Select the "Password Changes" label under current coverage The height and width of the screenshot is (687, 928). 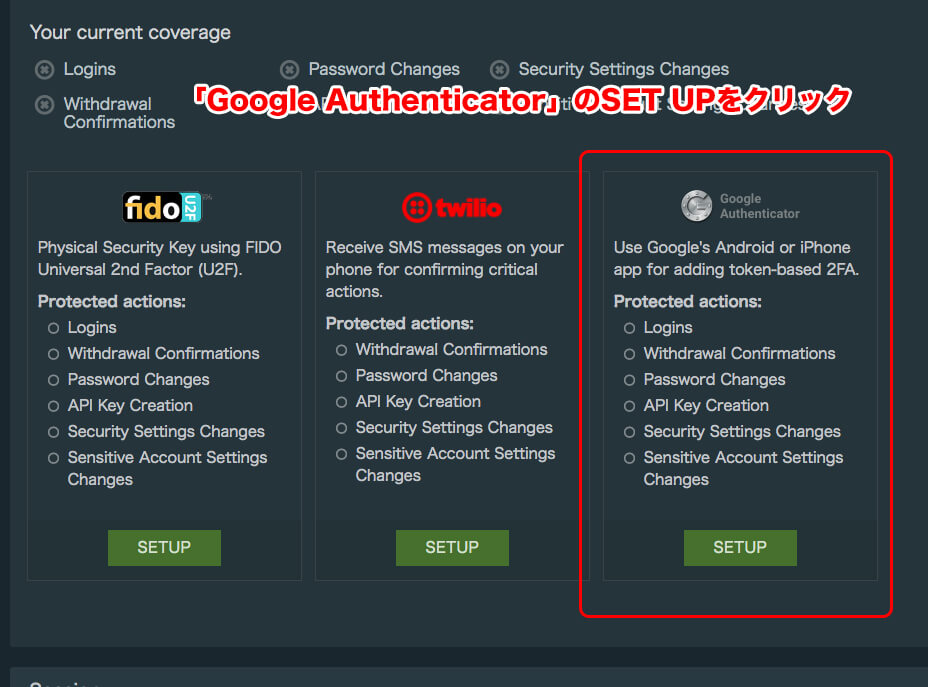pos(384,69)
